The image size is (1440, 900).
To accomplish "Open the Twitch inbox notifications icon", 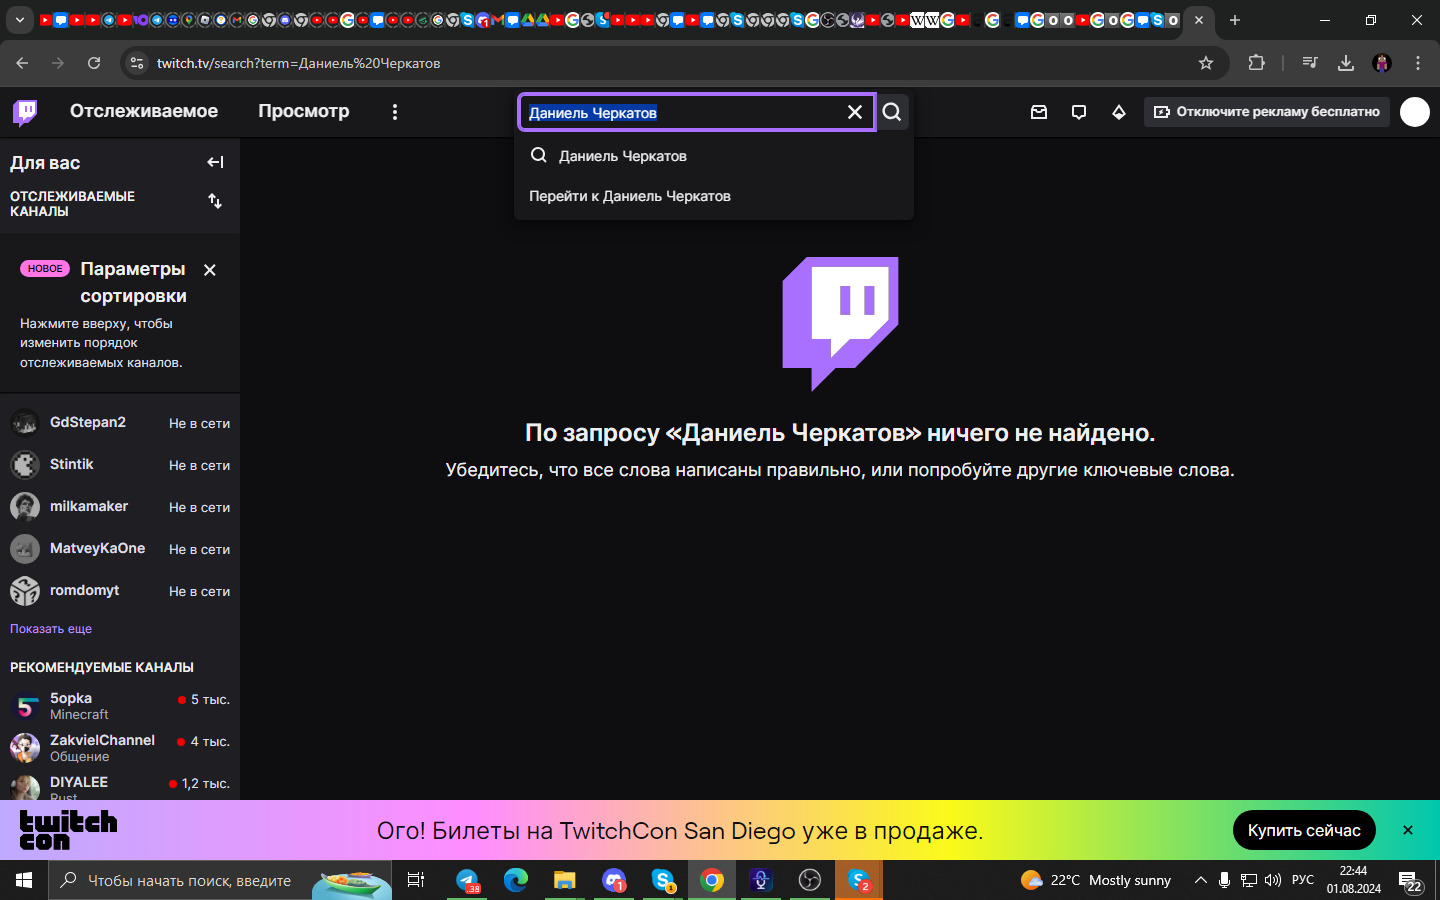I will 1039,112.
